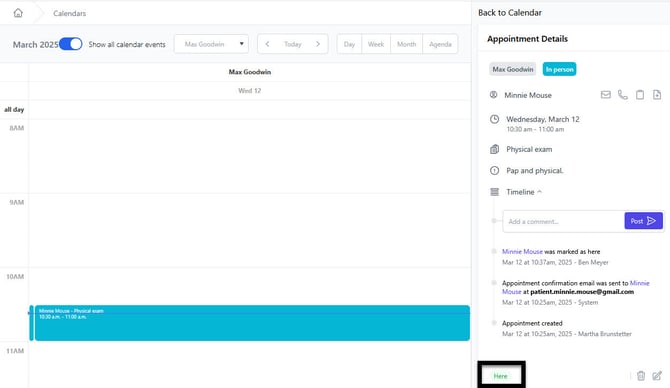
Task: Click the 'Pap and physical.' note text
Action: [x=535, y=170]
